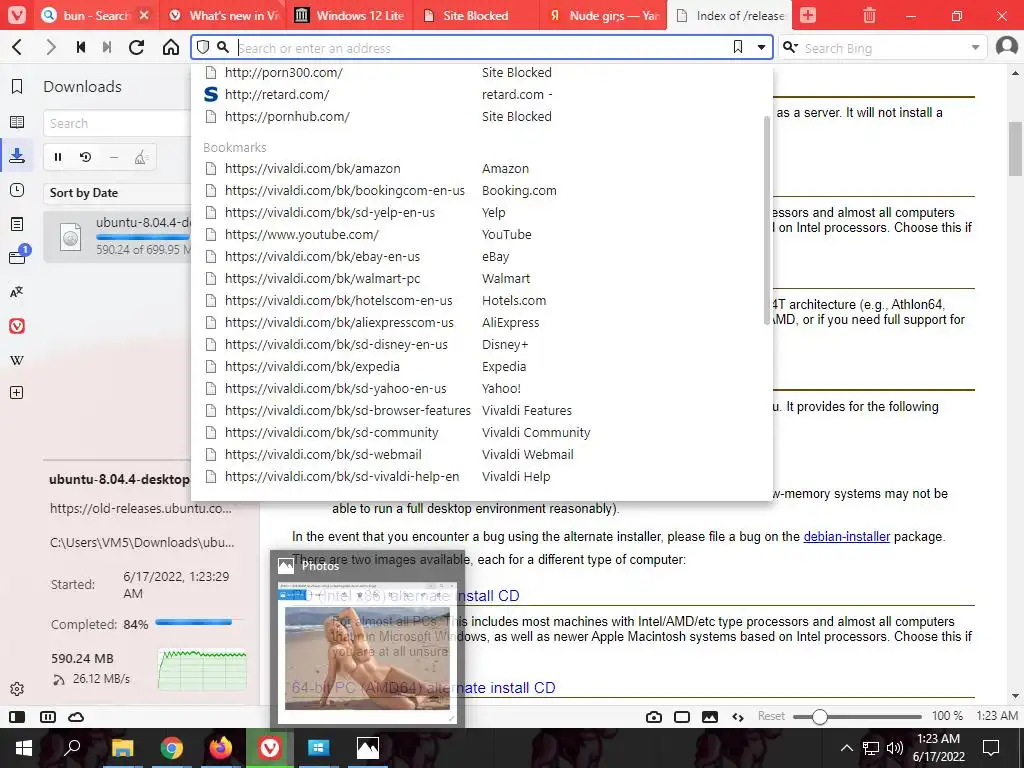
Task: Toggle the side panel from status bar
Action: point(18,717)
